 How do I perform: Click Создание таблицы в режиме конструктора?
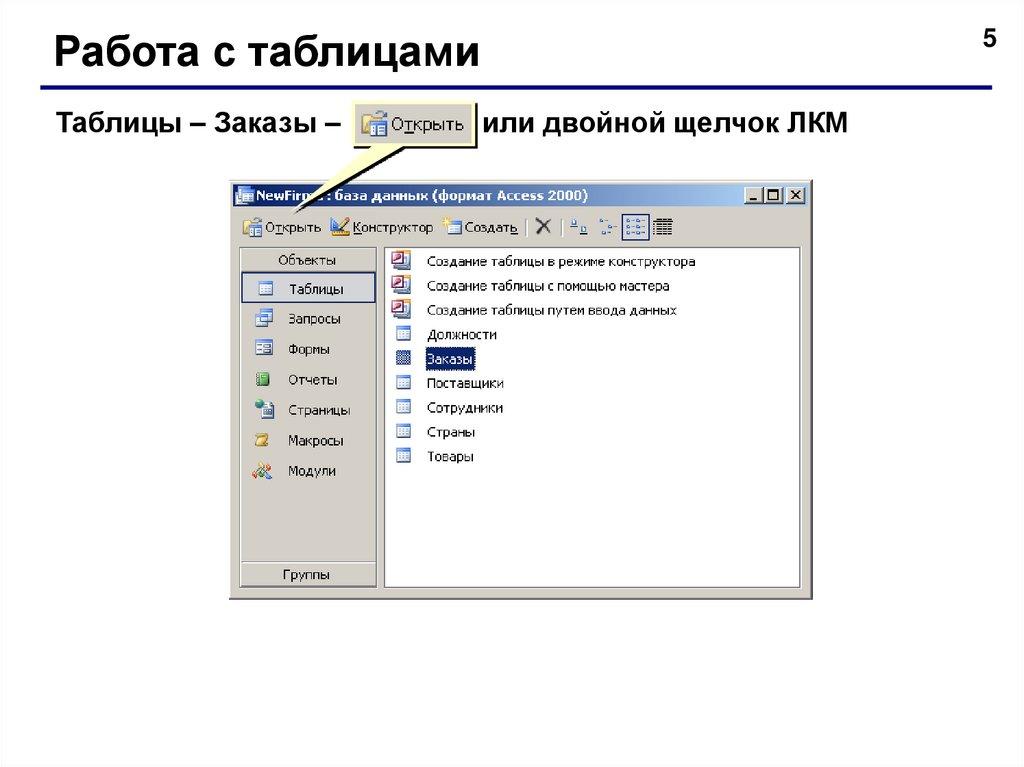[559, 261]
